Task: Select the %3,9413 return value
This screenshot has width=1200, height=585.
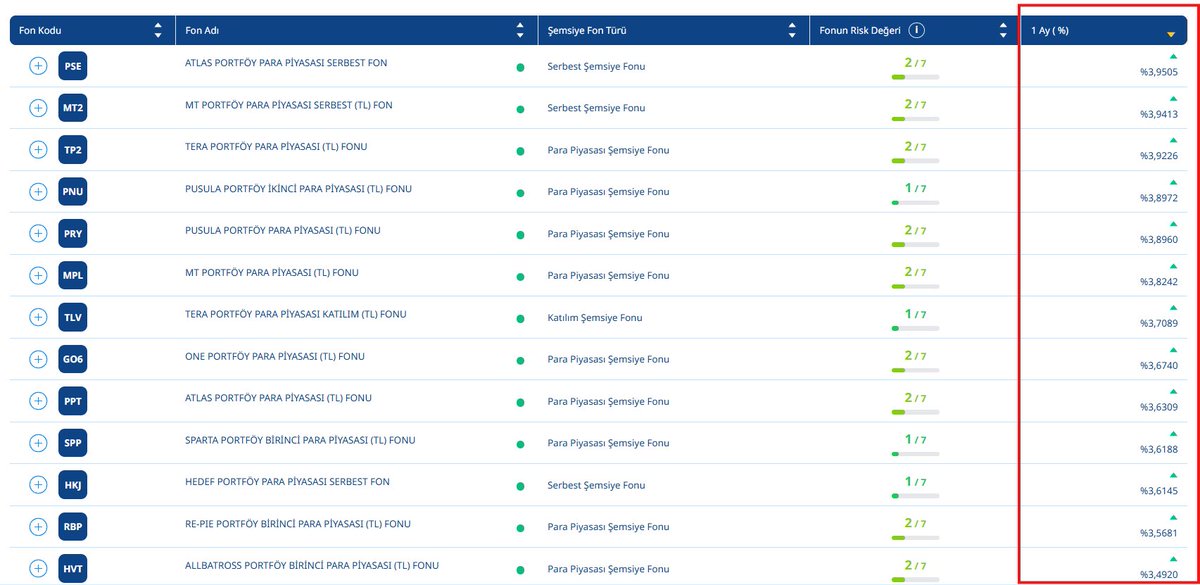Action: point(1158,114)
